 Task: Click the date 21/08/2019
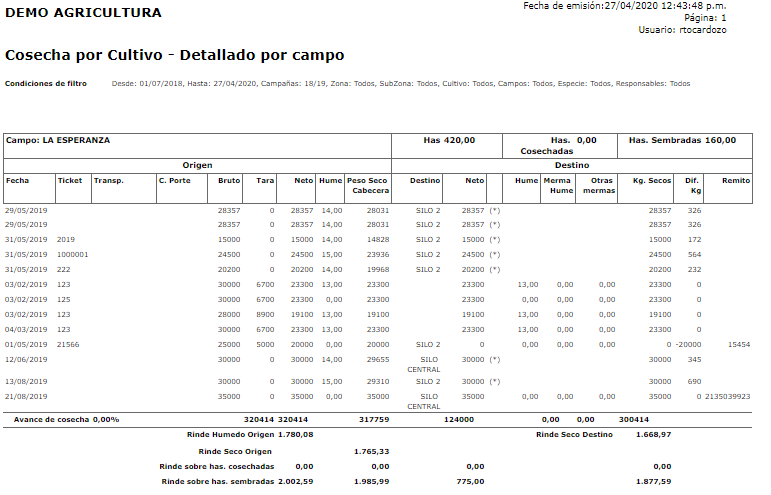26,397
